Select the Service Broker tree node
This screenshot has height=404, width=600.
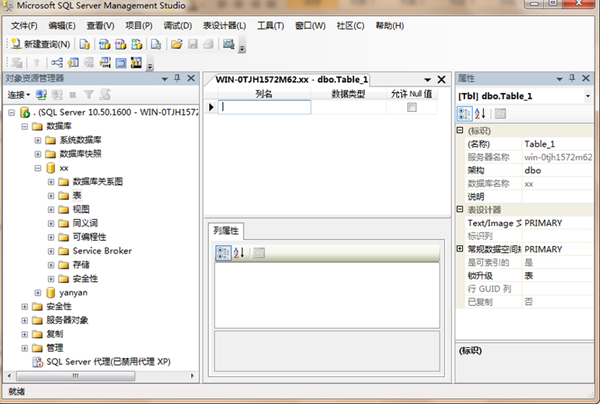point(101,250)
